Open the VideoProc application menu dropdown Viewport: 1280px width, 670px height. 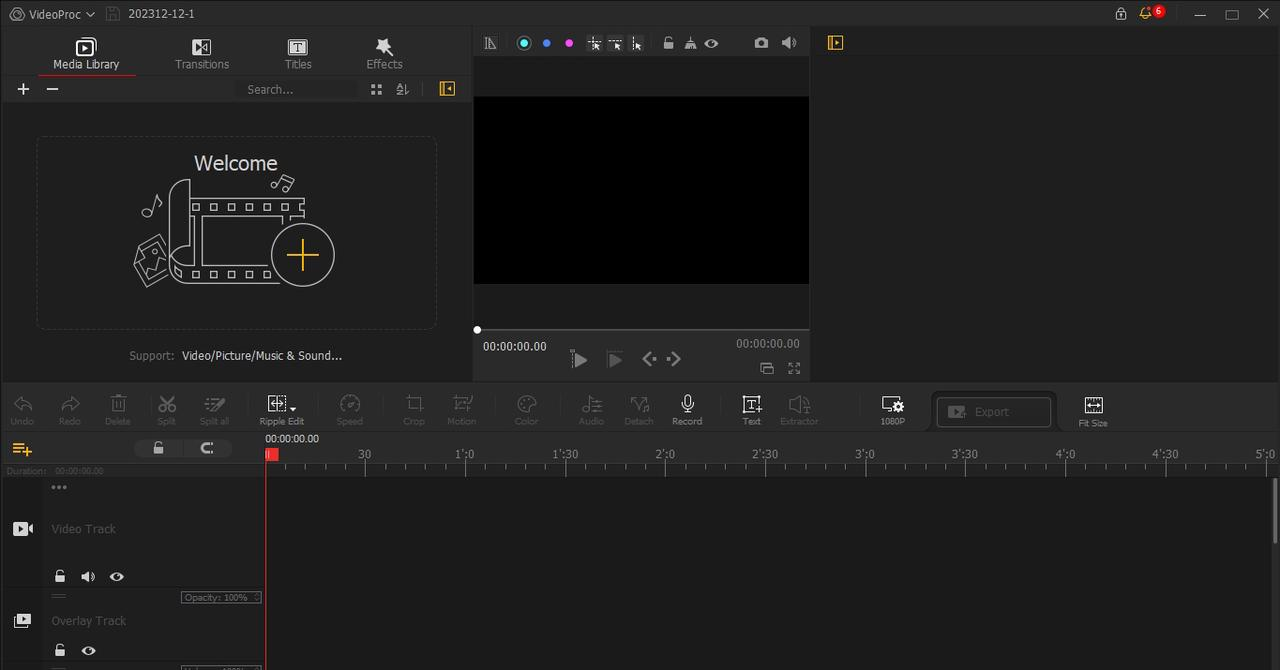tap(52, 14)
